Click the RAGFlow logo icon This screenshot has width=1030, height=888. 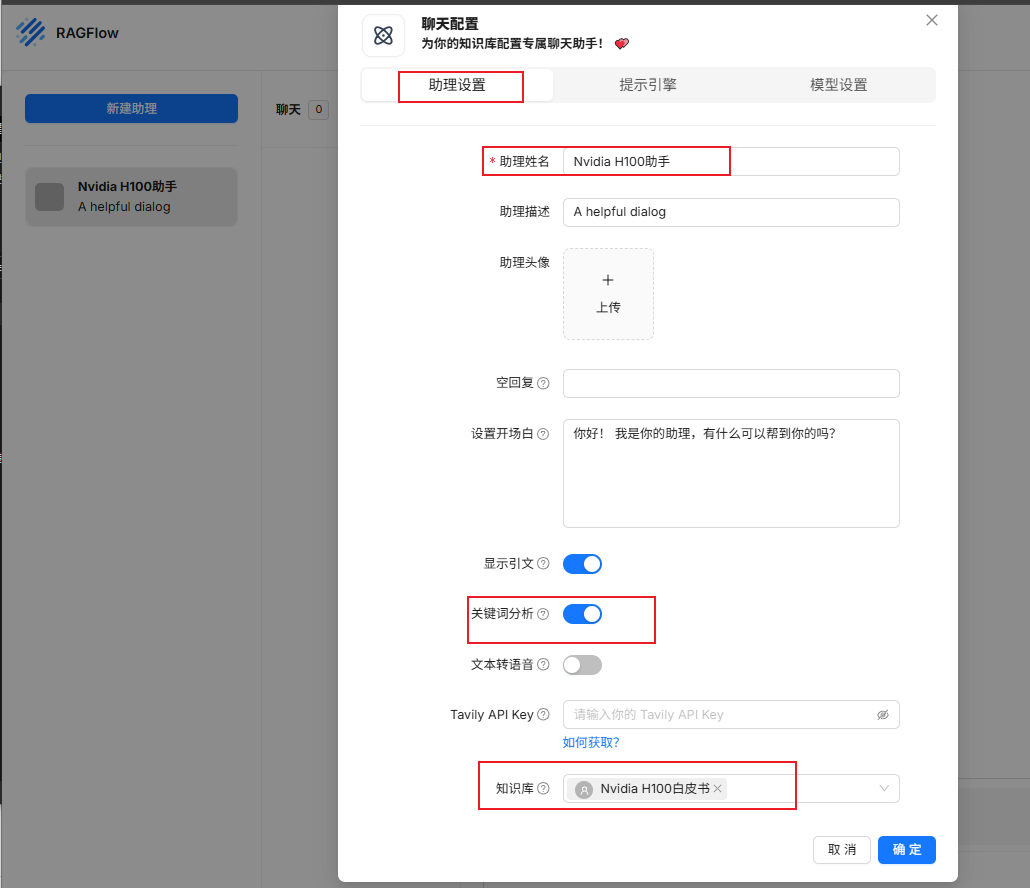pos(31,32)
